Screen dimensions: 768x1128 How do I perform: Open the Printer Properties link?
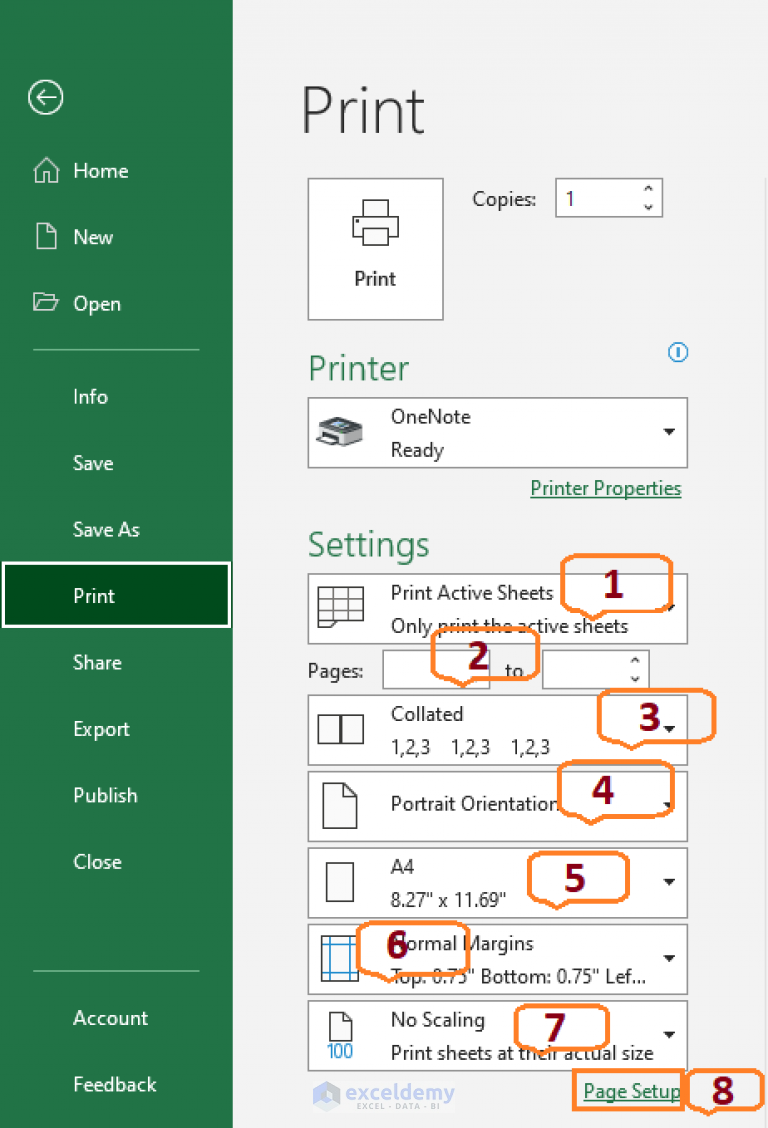[x=605, y=488]
